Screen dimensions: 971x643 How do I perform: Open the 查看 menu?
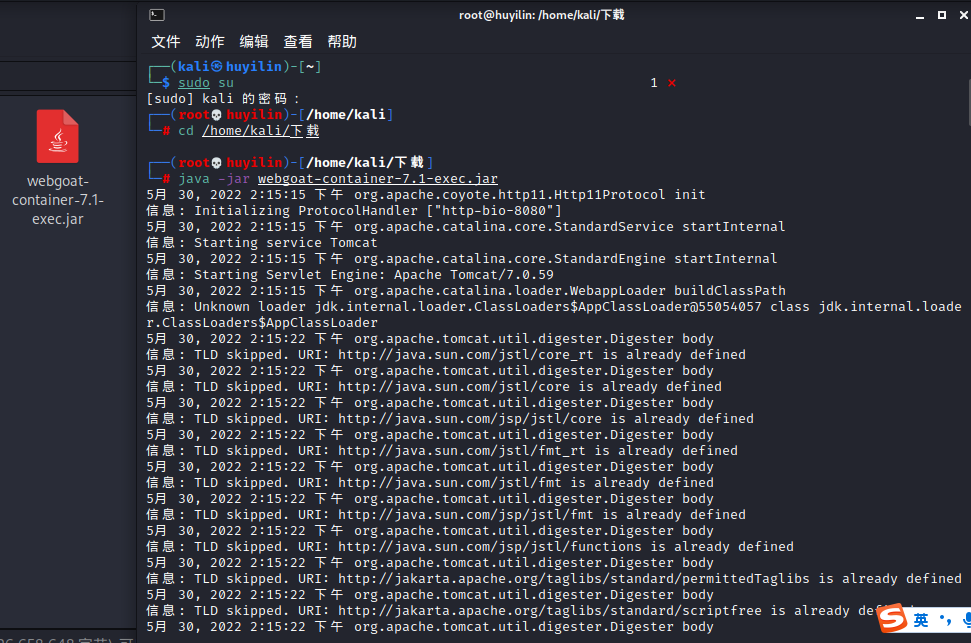click(x=298, y=42)
